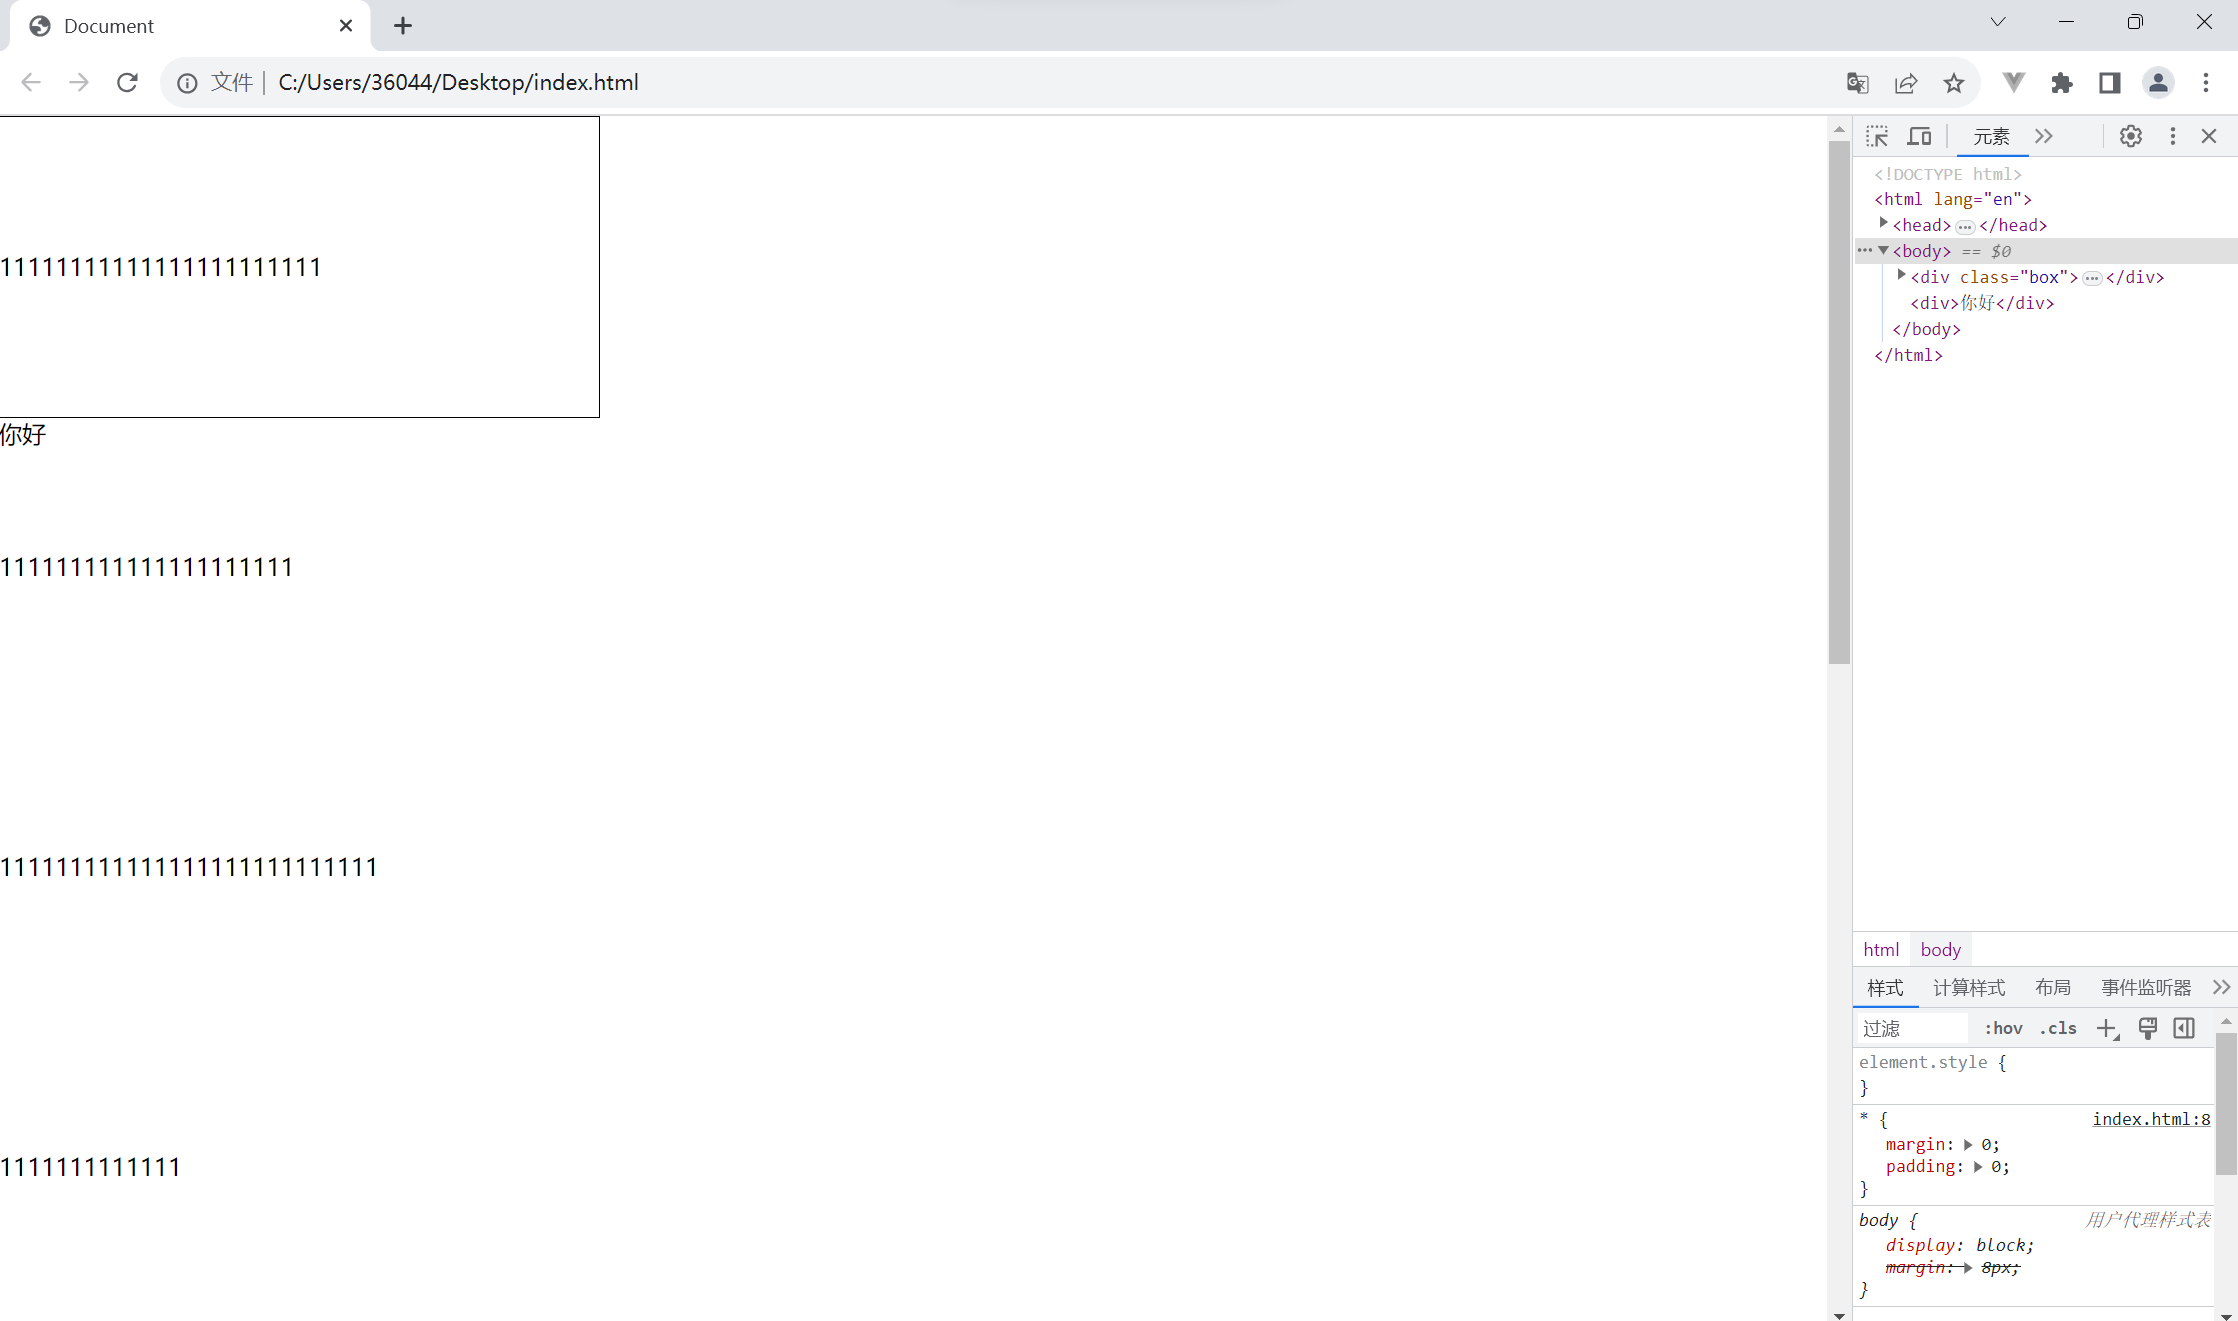Click the address bar URL
This screenshot has height=1321, width=2238.
[458, 83]
